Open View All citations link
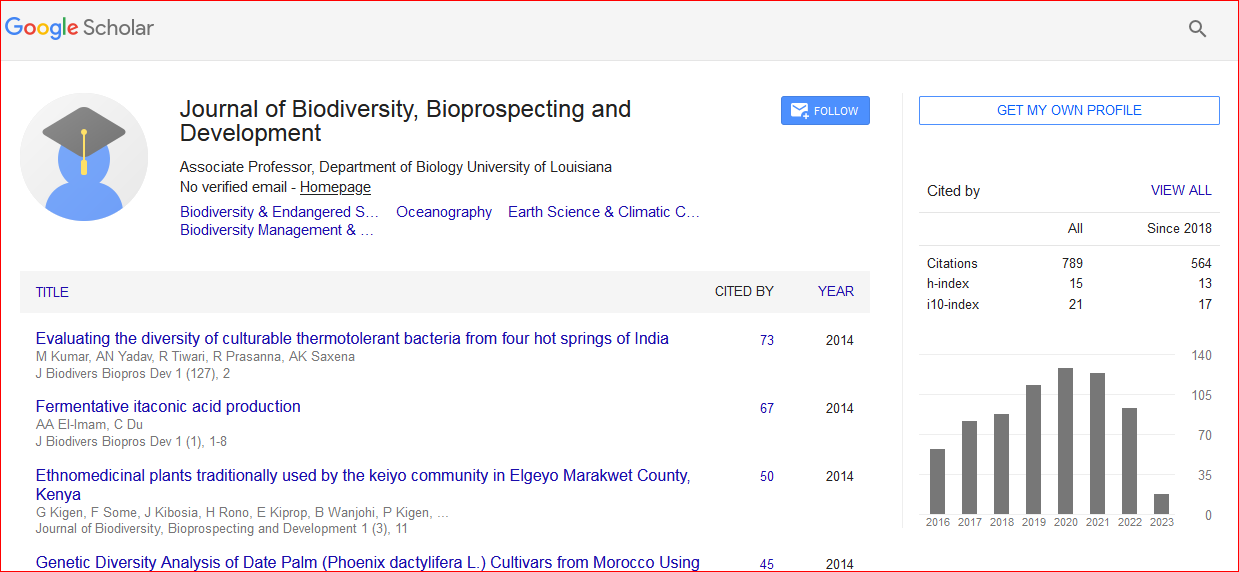The height and width of the screenshot is (572, 1239). click(1180, 190)
